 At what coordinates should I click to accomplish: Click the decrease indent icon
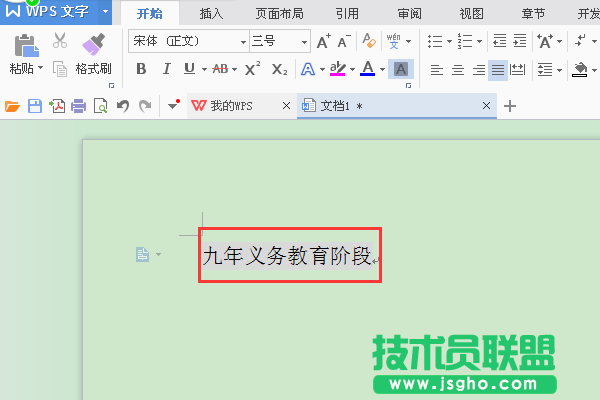[x=500, y=41]
